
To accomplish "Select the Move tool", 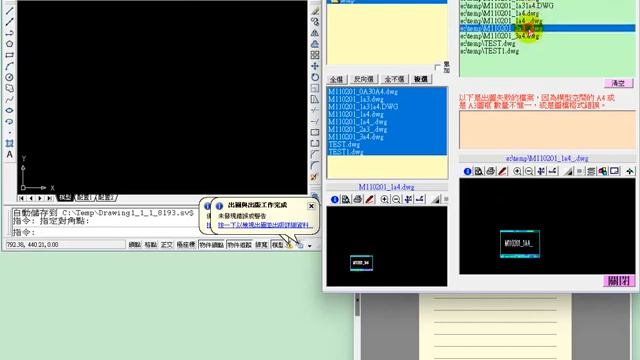I will [x=315, y=66].
